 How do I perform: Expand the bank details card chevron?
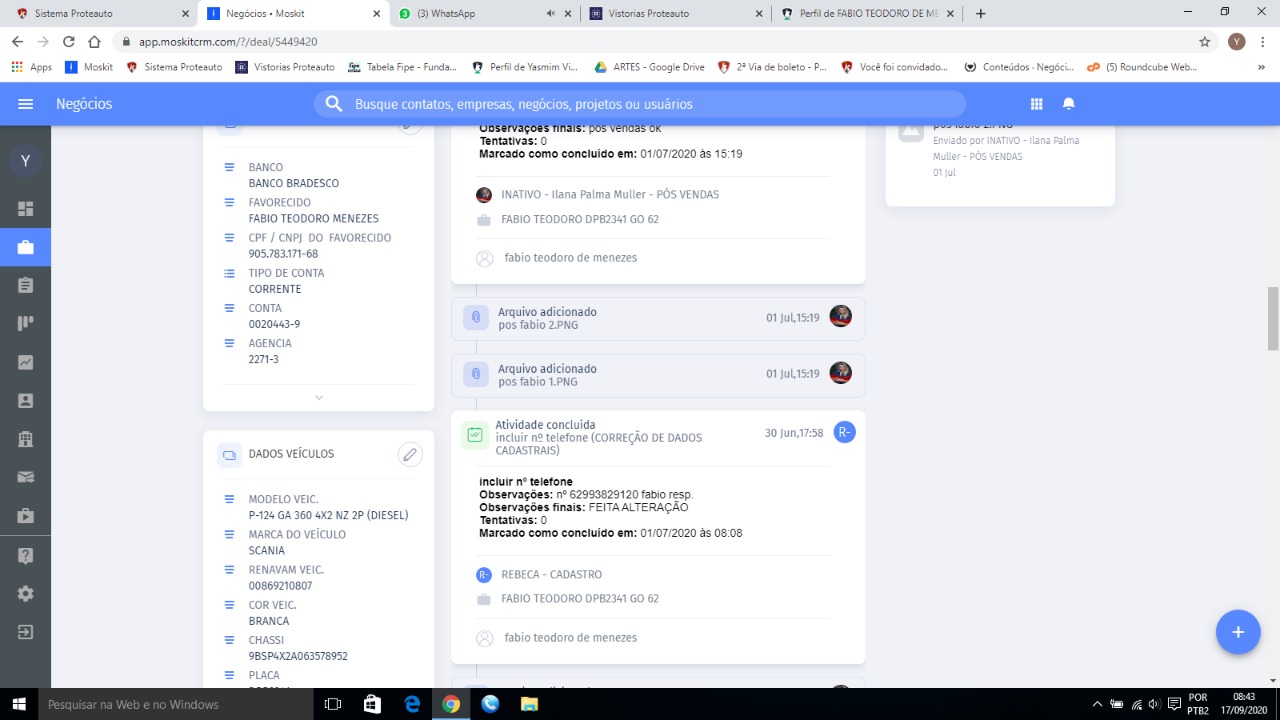pyautogui.click(x=319, y=398)
